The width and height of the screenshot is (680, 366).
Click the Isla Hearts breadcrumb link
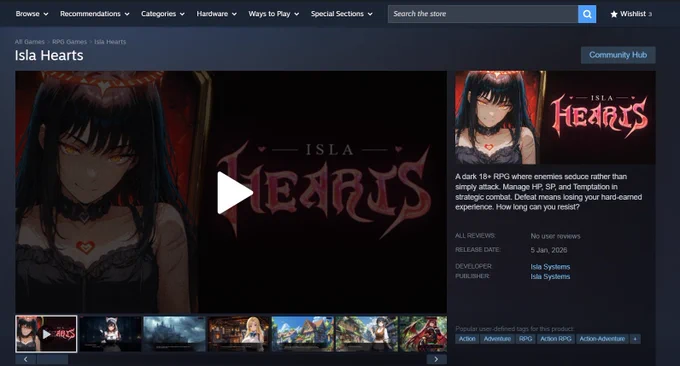(110, 42)
